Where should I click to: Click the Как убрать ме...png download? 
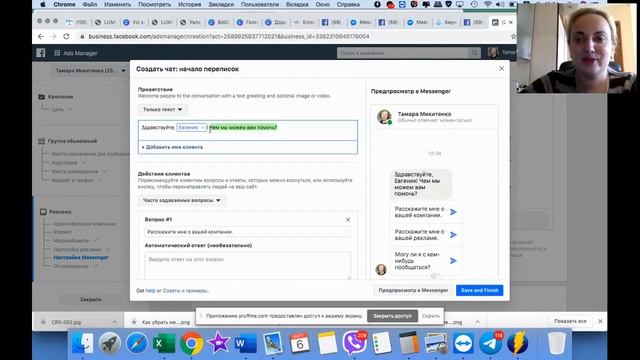click(165, 322)
